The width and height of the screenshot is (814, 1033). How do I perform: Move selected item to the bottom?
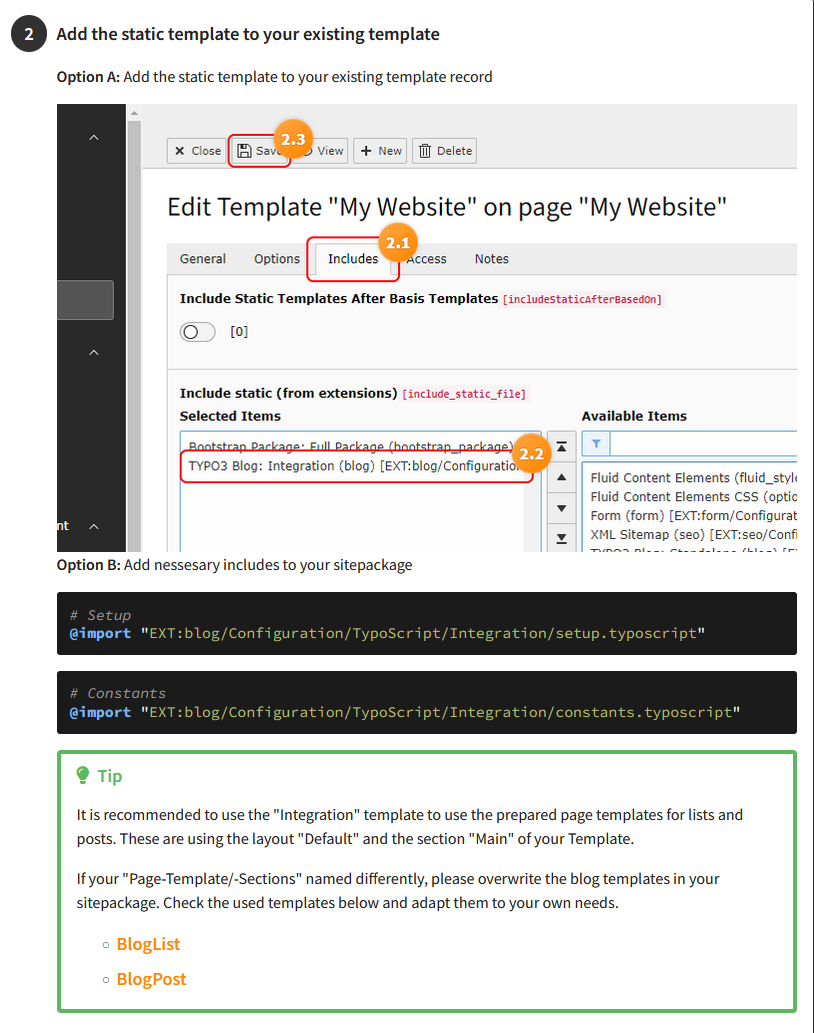click(562, 538)
